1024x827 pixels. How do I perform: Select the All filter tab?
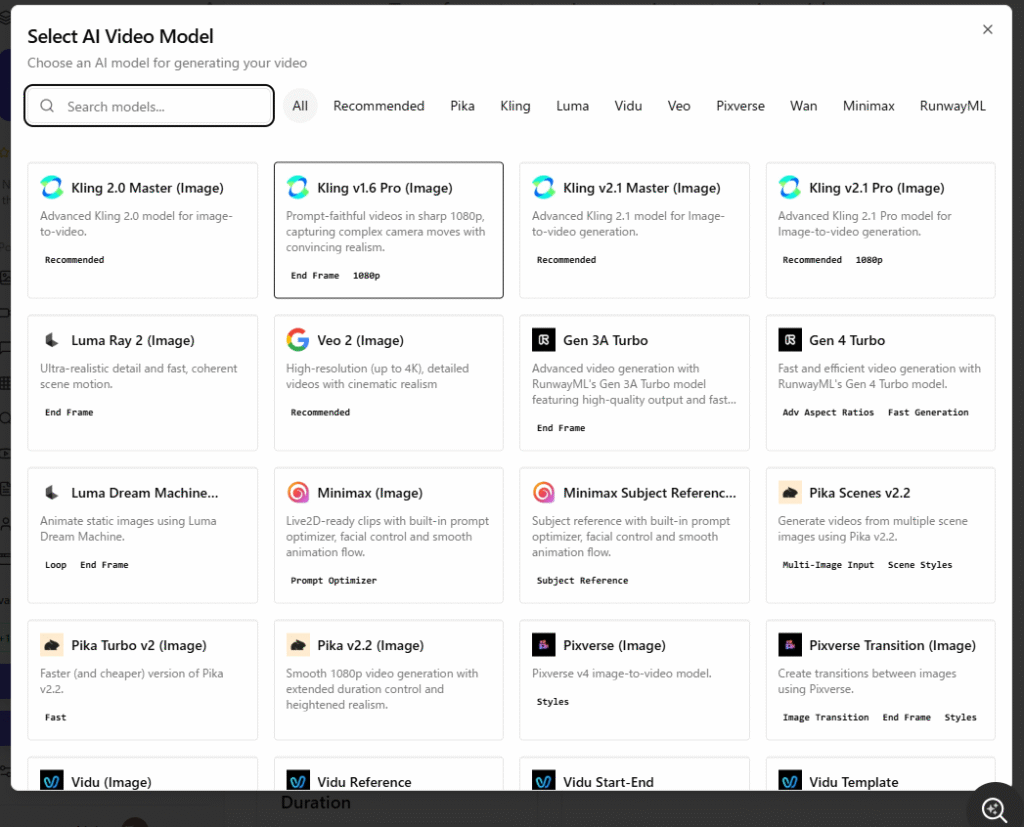click(x=300, y=106)
